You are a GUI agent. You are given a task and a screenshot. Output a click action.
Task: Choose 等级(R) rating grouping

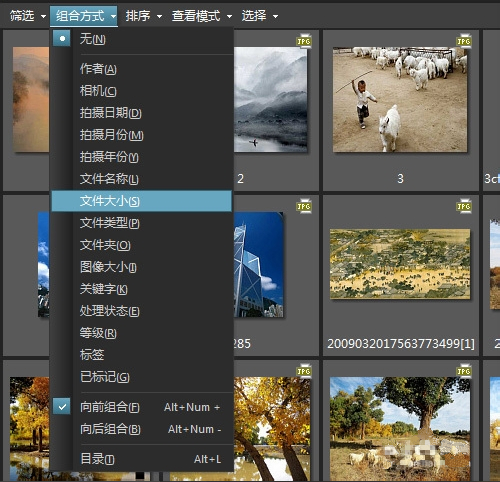(x=142, y=333)
